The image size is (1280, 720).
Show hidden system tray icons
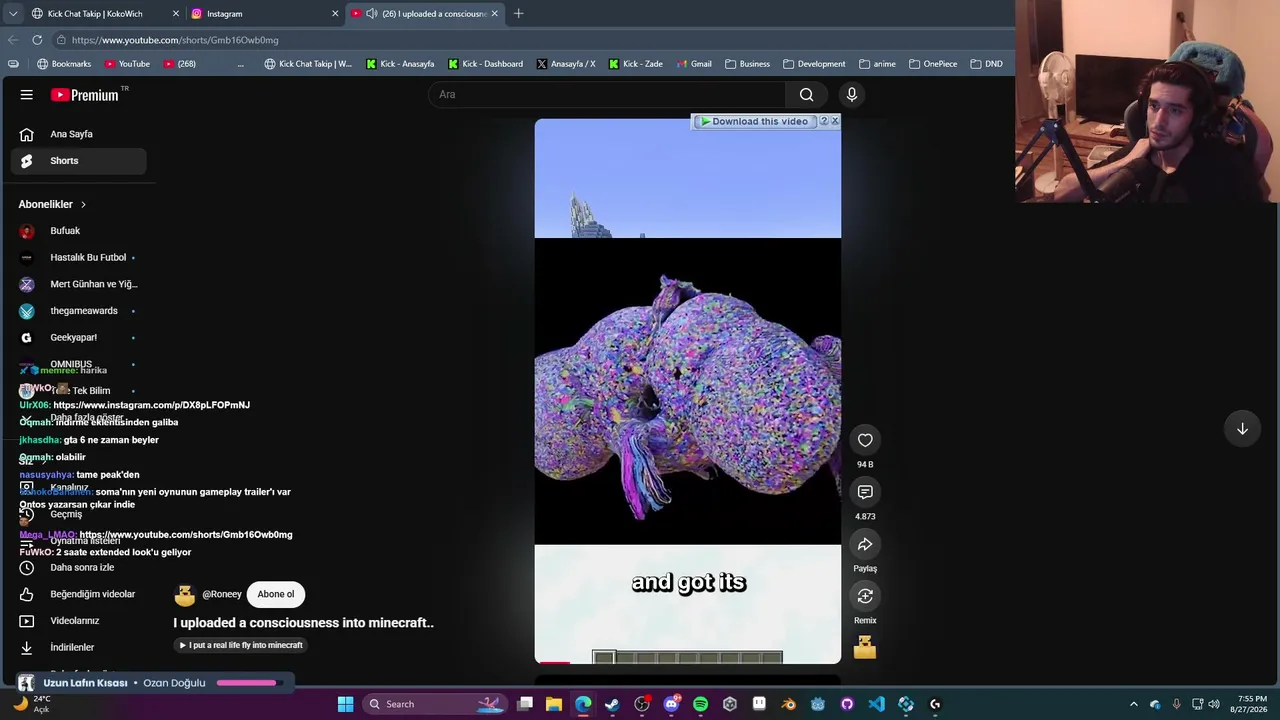[1133, 704]
